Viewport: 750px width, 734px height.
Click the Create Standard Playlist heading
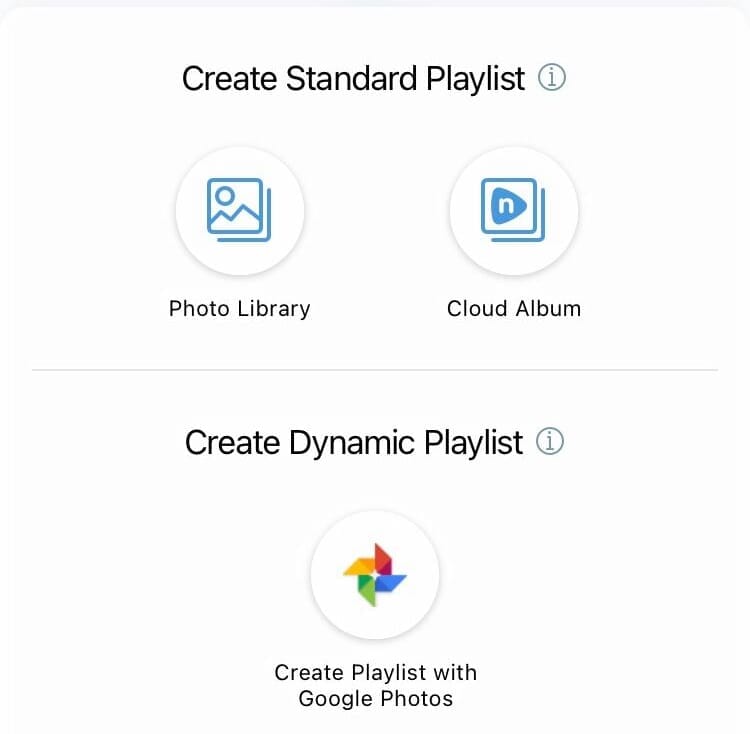353,78
